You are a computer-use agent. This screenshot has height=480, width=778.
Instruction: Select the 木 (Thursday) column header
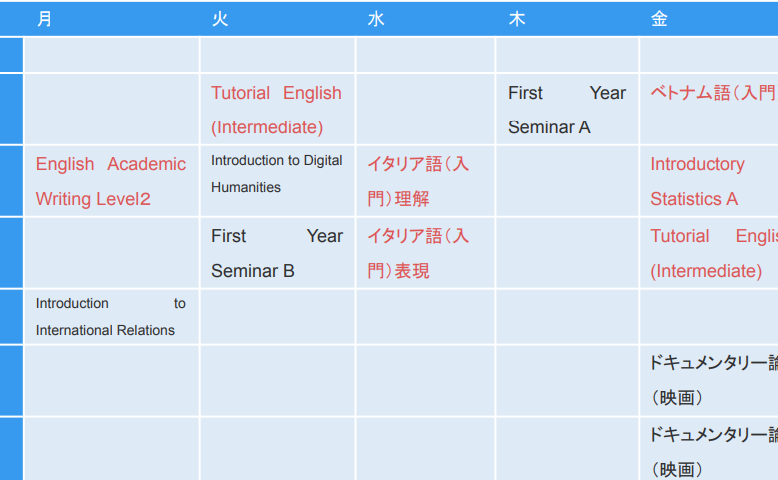point(516,19)
